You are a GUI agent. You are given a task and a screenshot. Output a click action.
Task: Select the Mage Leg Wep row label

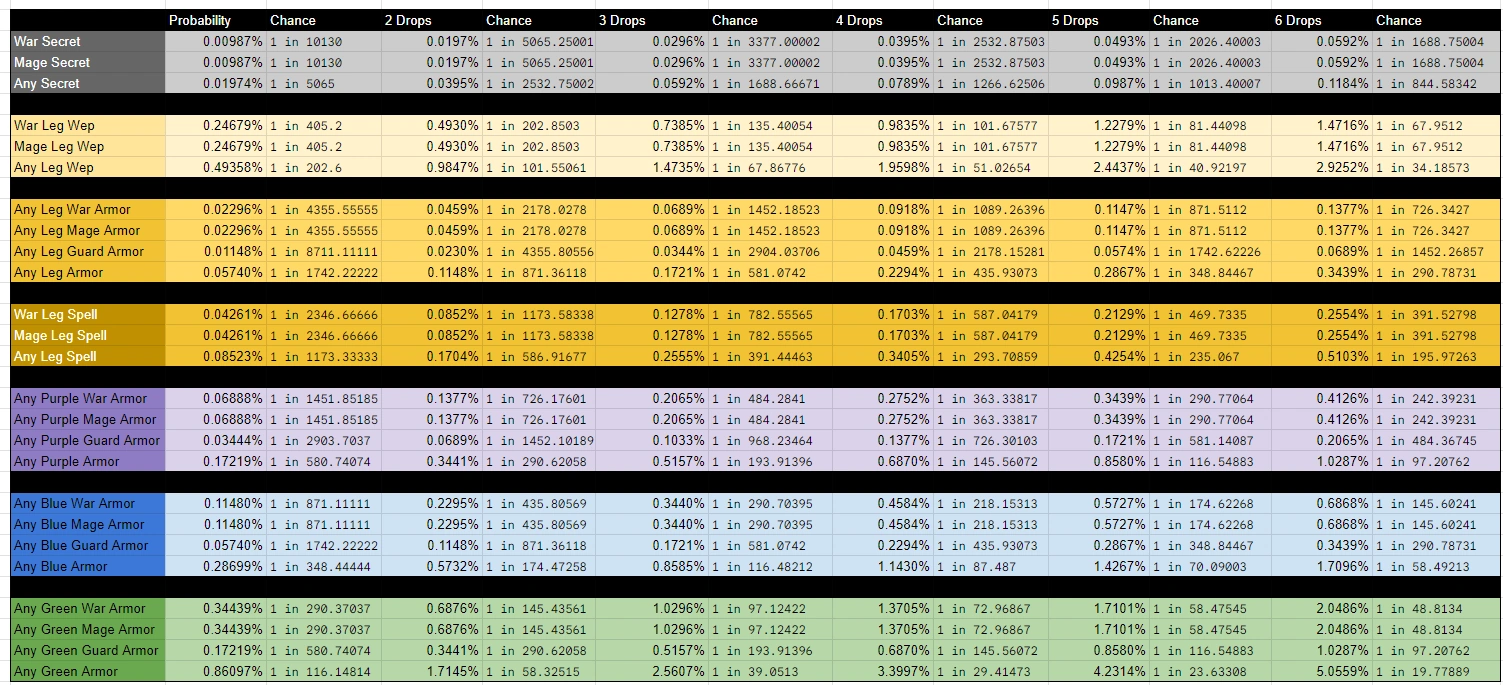point(59,146)
